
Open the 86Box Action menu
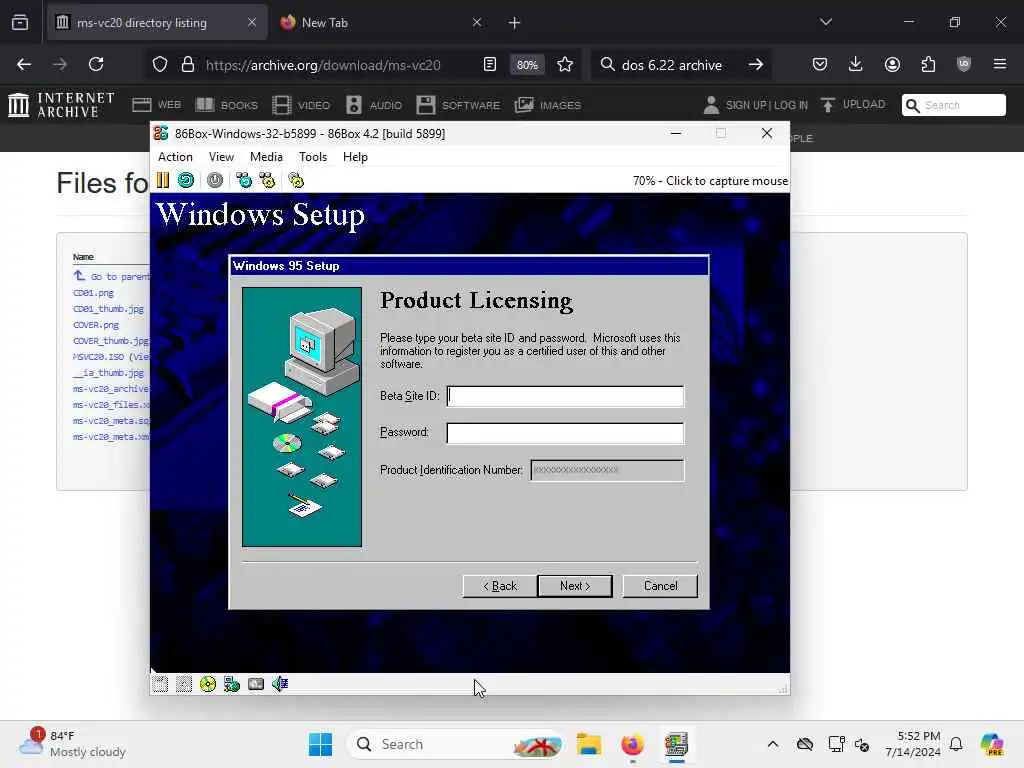[x=175, y=157]
